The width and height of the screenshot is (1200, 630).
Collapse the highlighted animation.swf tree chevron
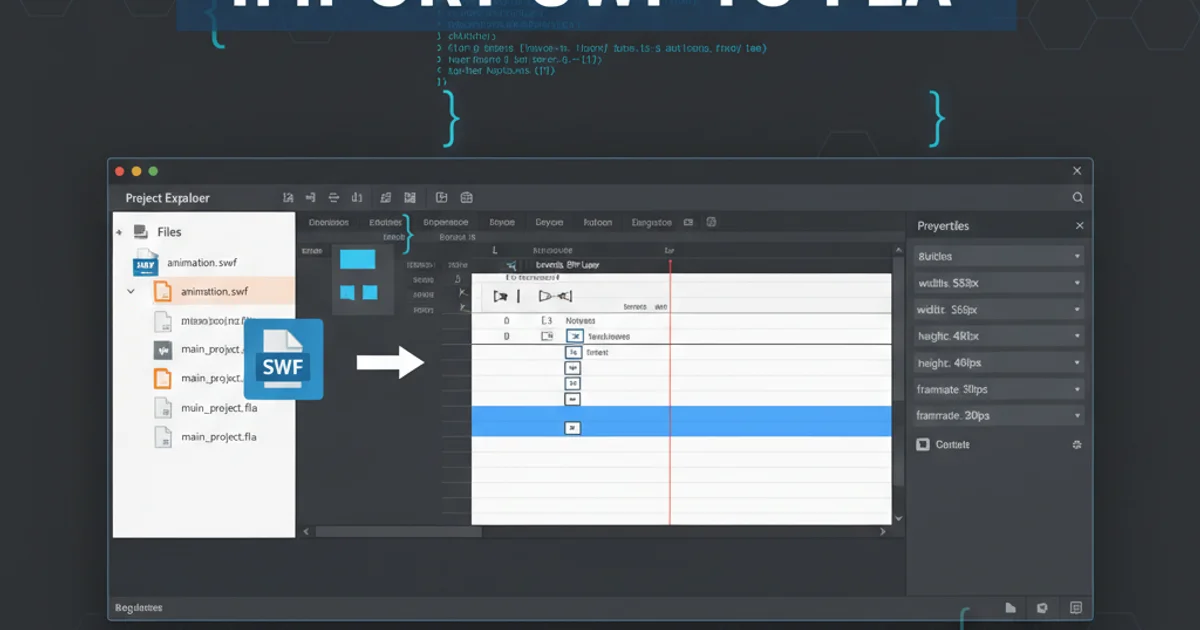point(131,292)
